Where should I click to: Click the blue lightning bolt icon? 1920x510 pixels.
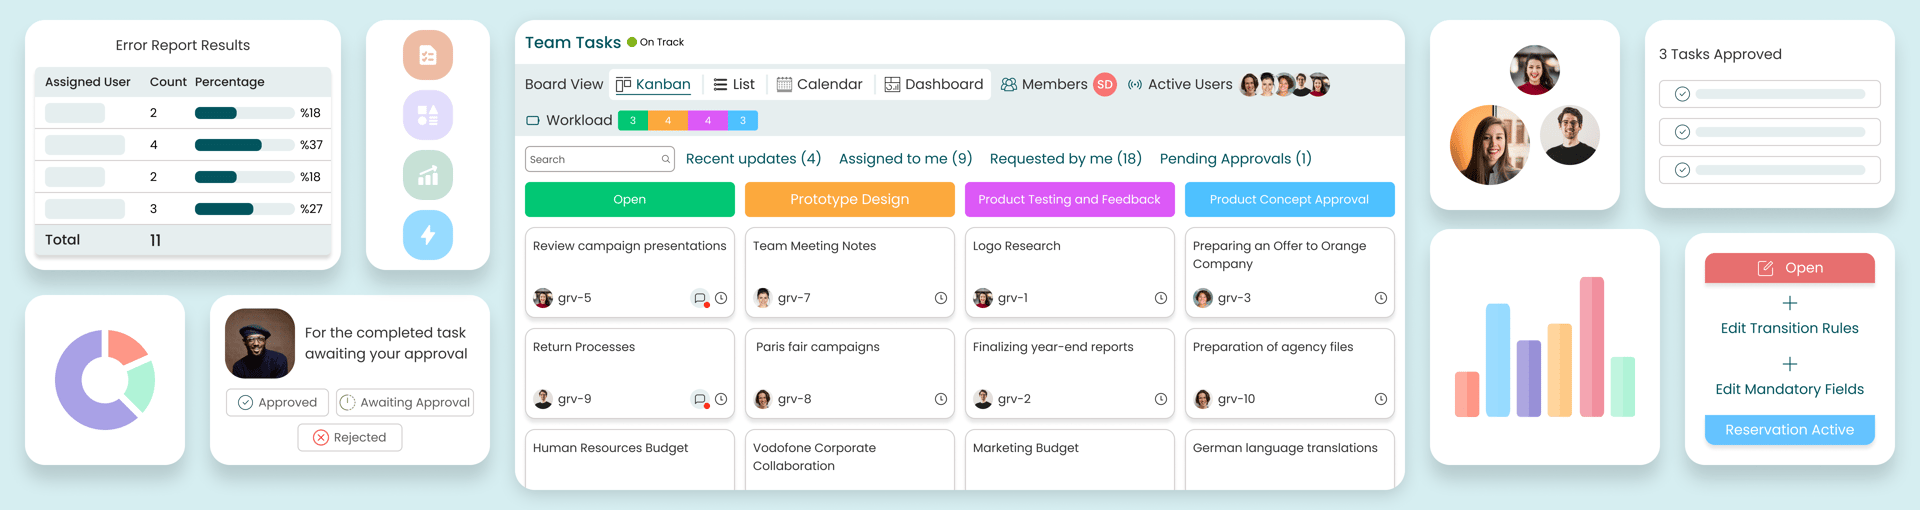tap(428, 235)
